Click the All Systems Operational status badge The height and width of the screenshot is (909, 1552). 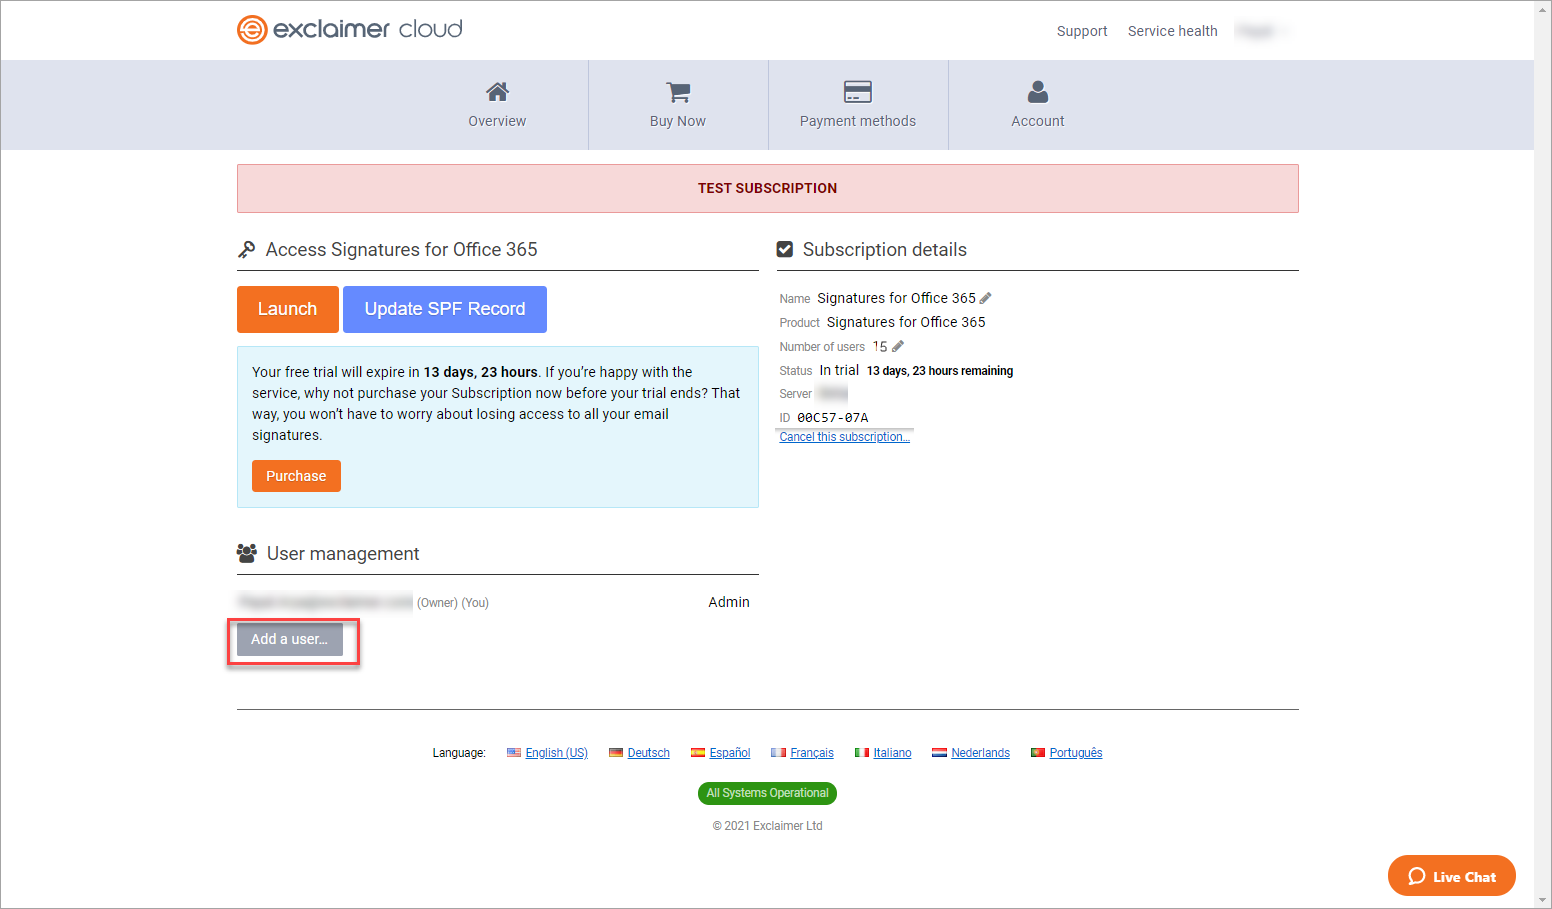(767, 793)
